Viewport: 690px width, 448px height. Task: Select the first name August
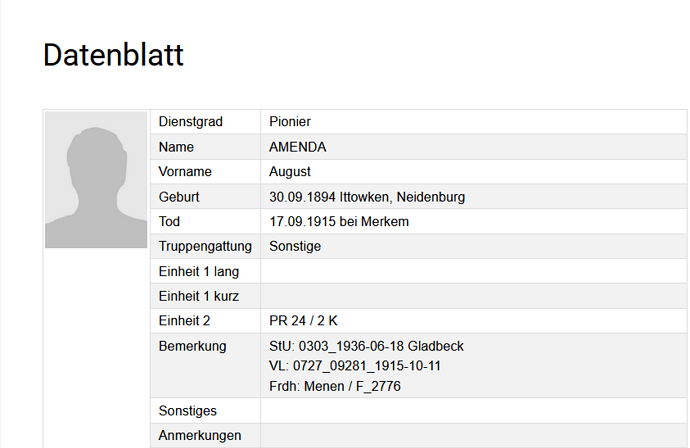(x=290, y=172)
